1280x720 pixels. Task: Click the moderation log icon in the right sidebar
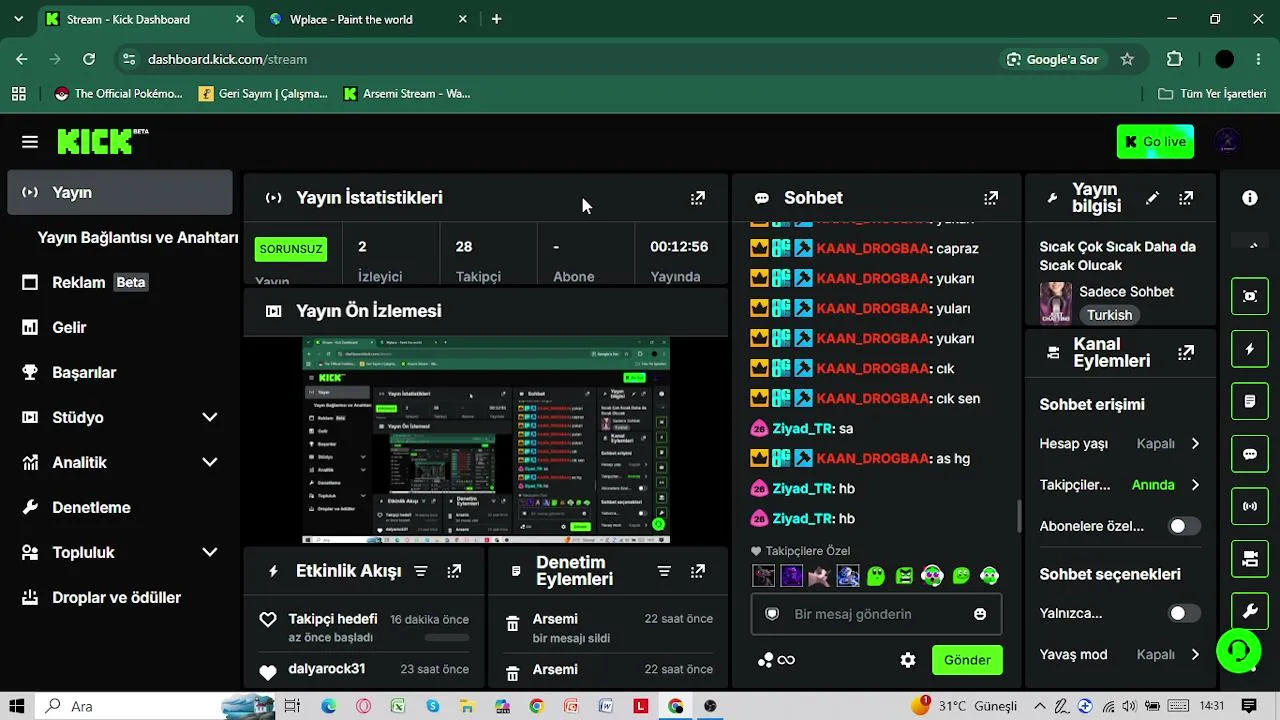click(1250, 401)
